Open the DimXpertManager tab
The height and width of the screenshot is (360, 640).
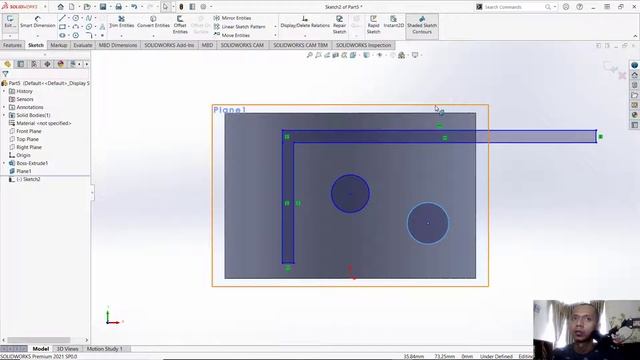[x=47, y=64]
